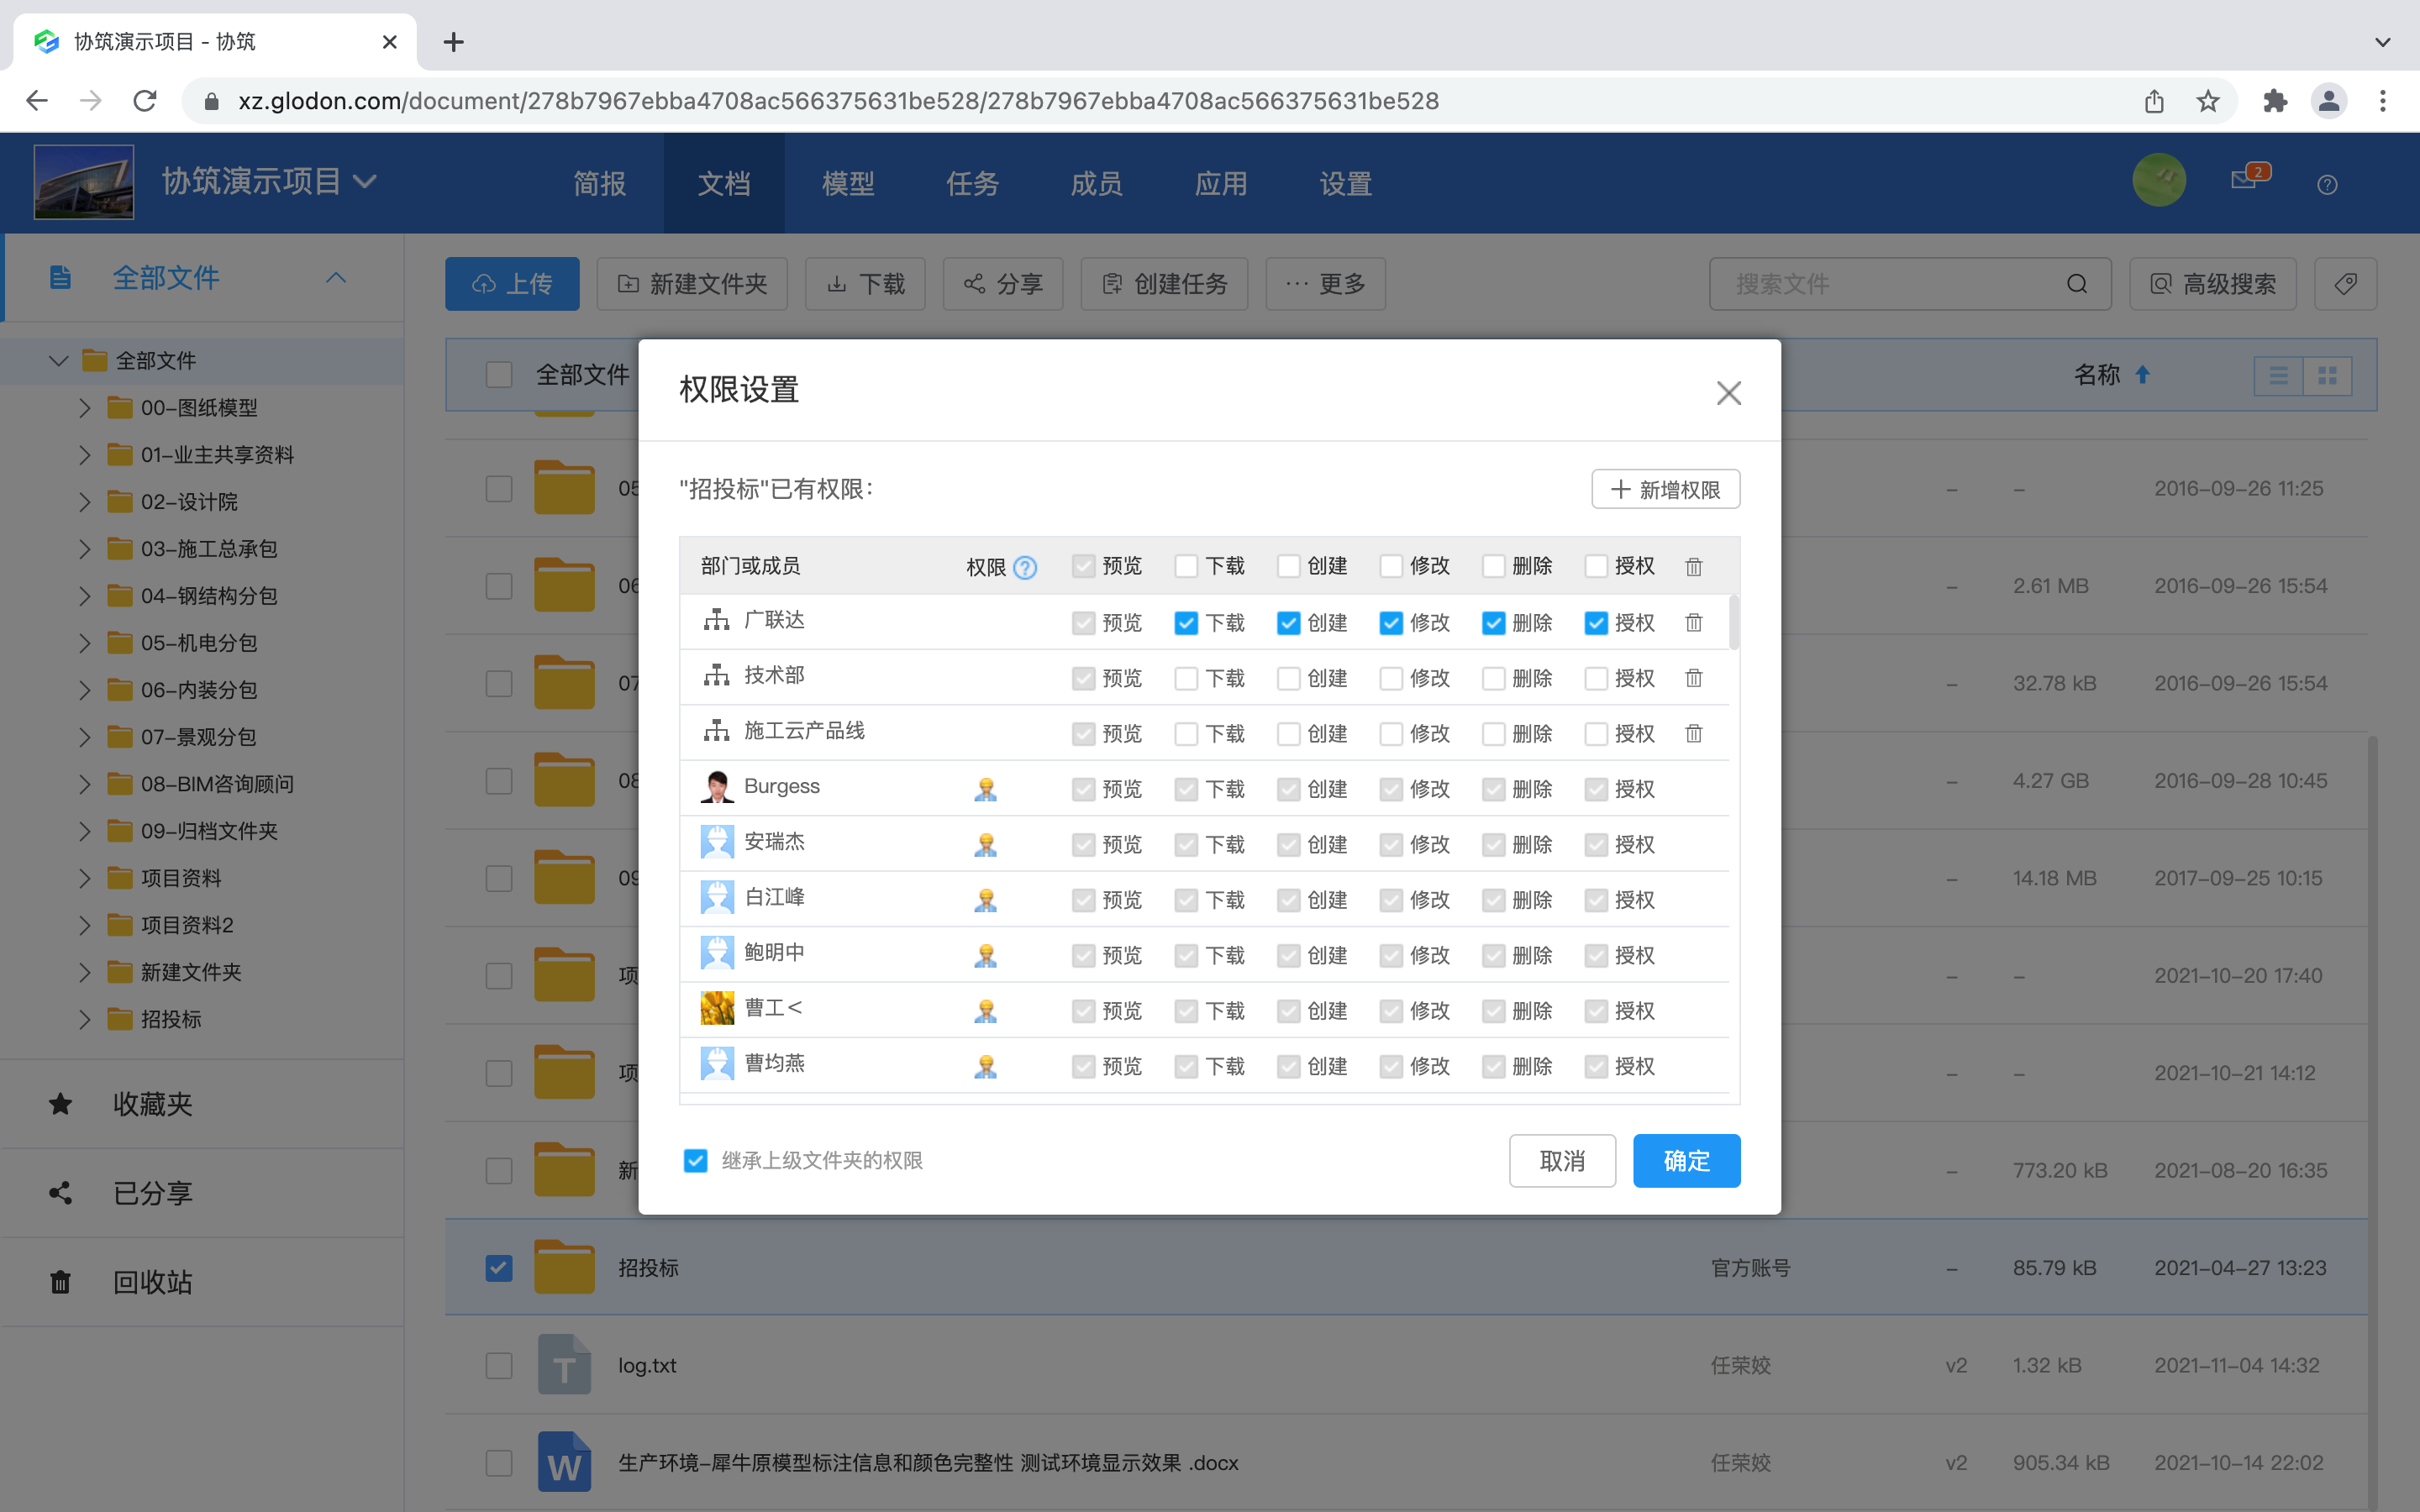
Task: Click the search magnifier in search bar
Action: coord(2077,284)
